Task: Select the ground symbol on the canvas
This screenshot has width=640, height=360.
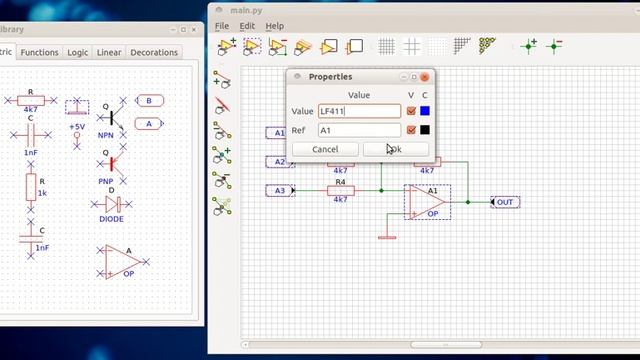Action: click(x=387, y=237)
